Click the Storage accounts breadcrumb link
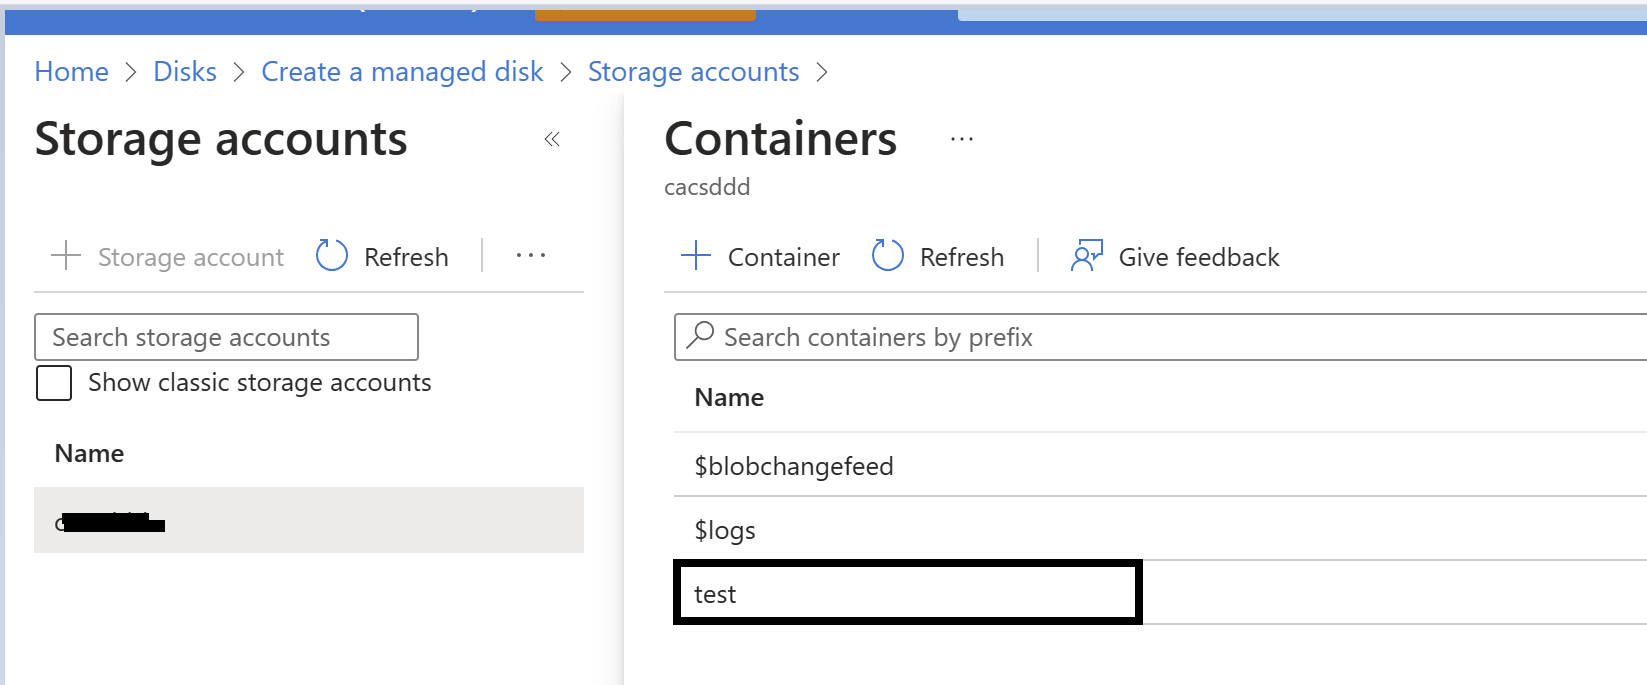Screen dimensions: 1647x685 [694, 72]
